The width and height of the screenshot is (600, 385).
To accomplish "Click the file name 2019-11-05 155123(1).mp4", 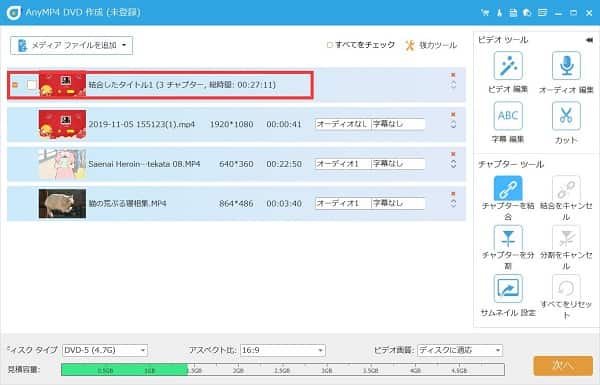I will (x=142, y=124).
